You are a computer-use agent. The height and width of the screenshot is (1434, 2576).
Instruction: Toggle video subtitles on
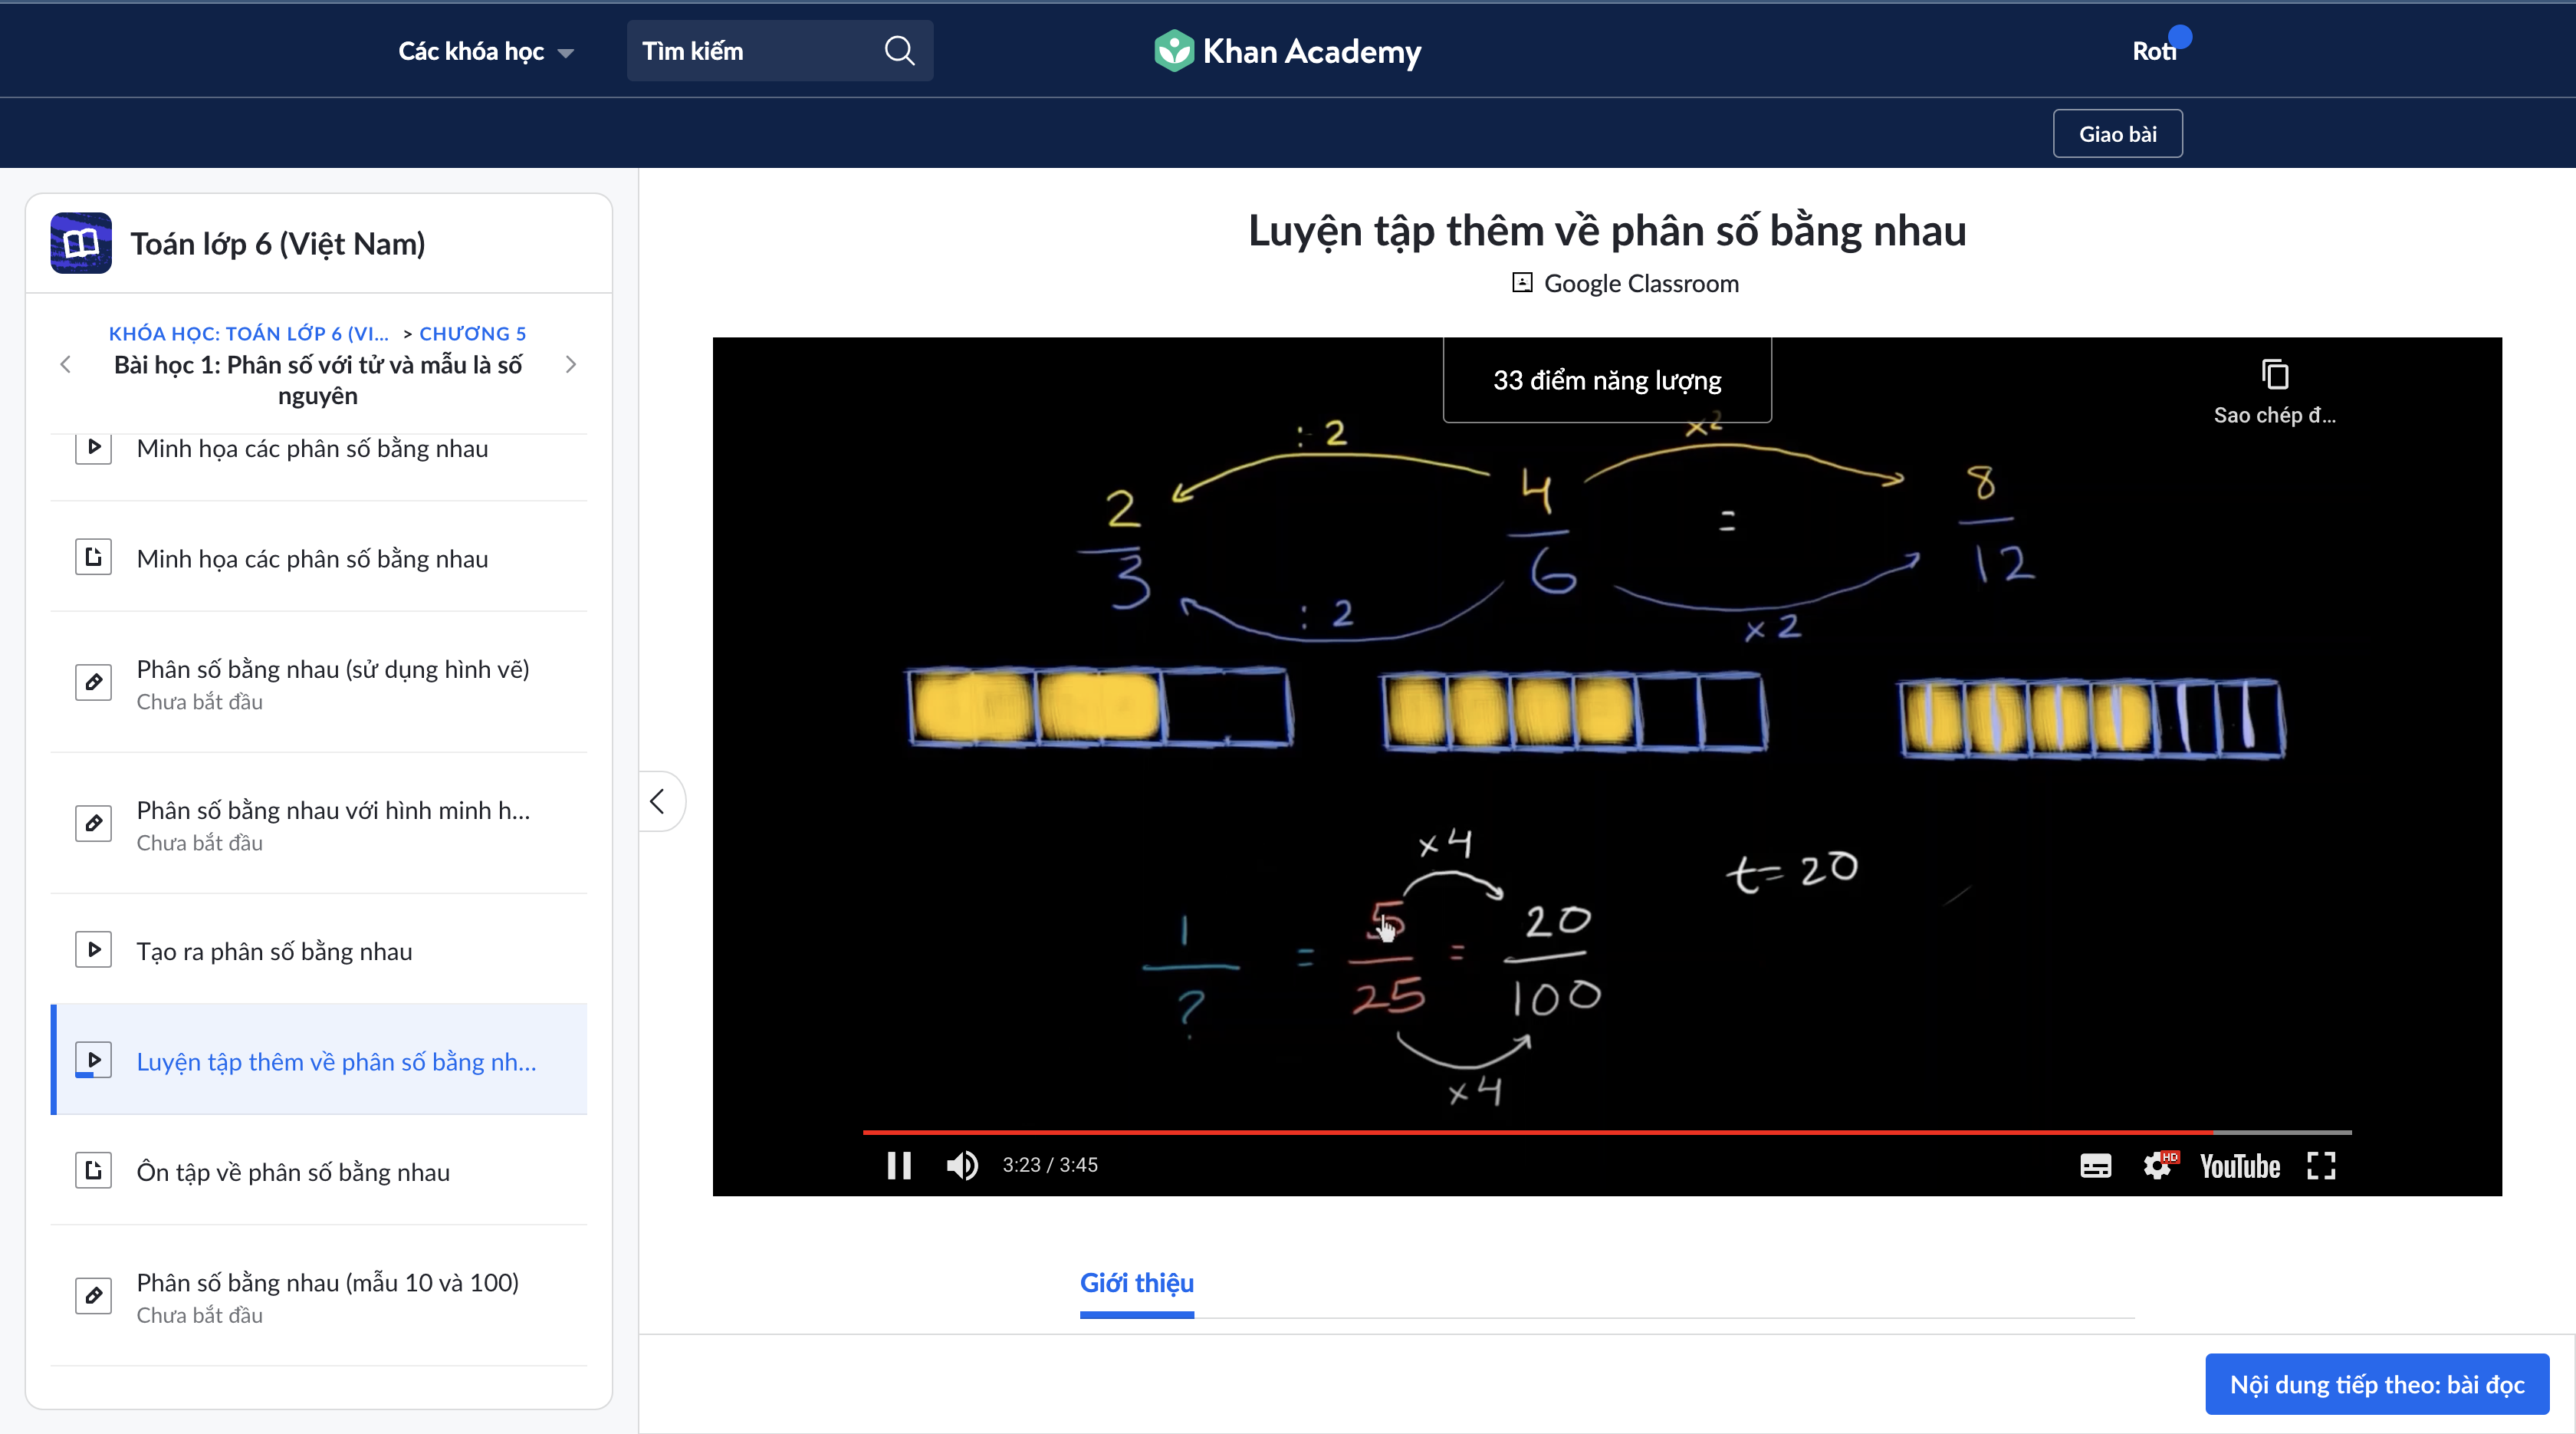click(2095, 1166)
